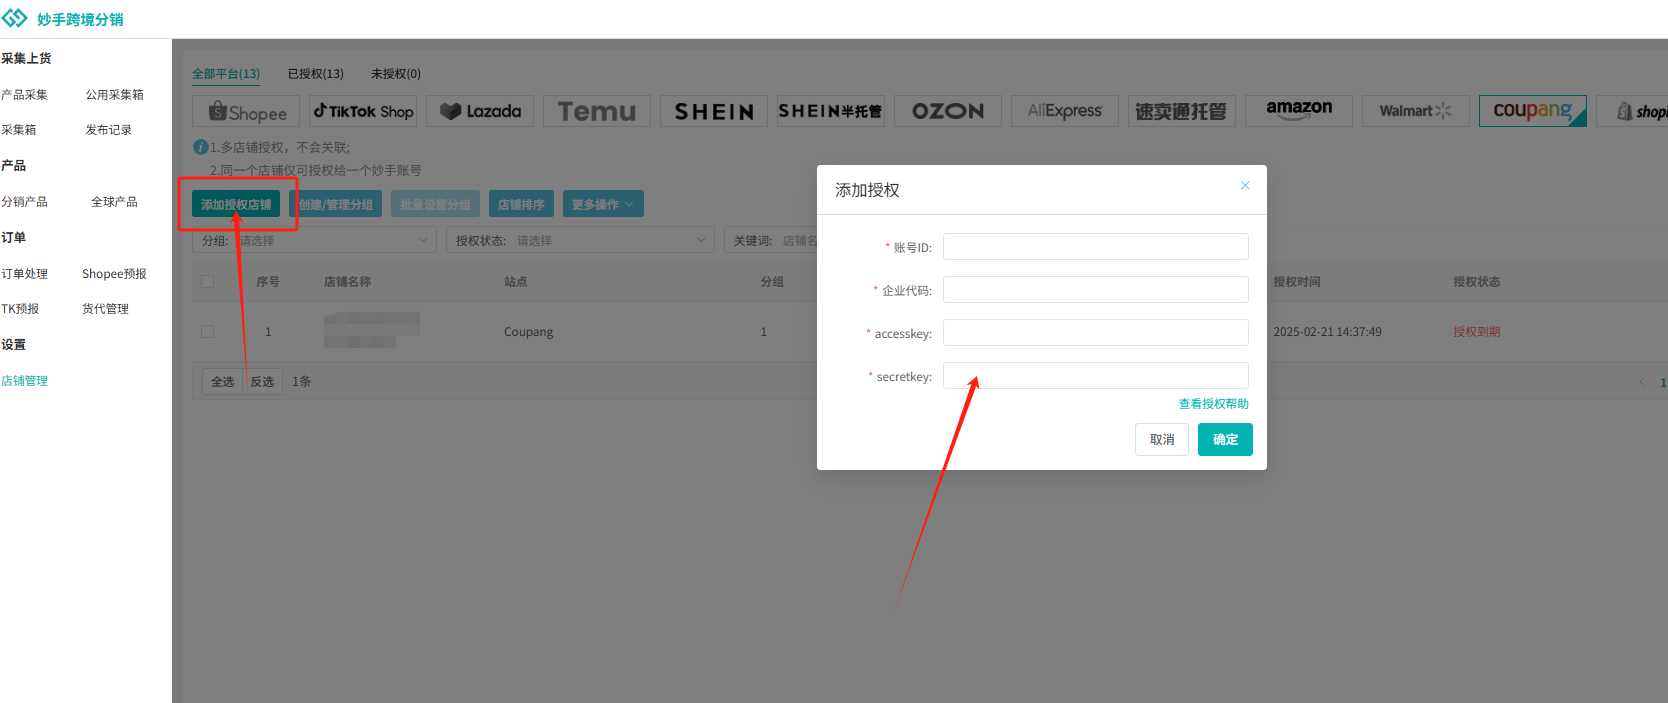1668x703 pixels.
Task: Tick the checkbox for the Coupang row
Action: [208, 332]
